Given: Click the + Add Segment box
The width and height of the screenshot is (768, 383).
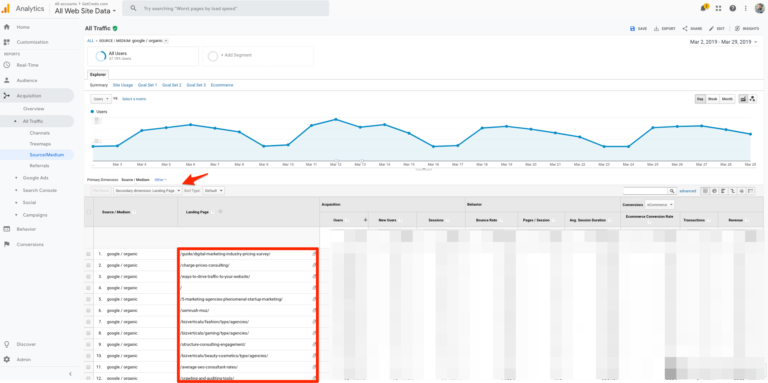Looking at the screenshot, I should [258, 56].
